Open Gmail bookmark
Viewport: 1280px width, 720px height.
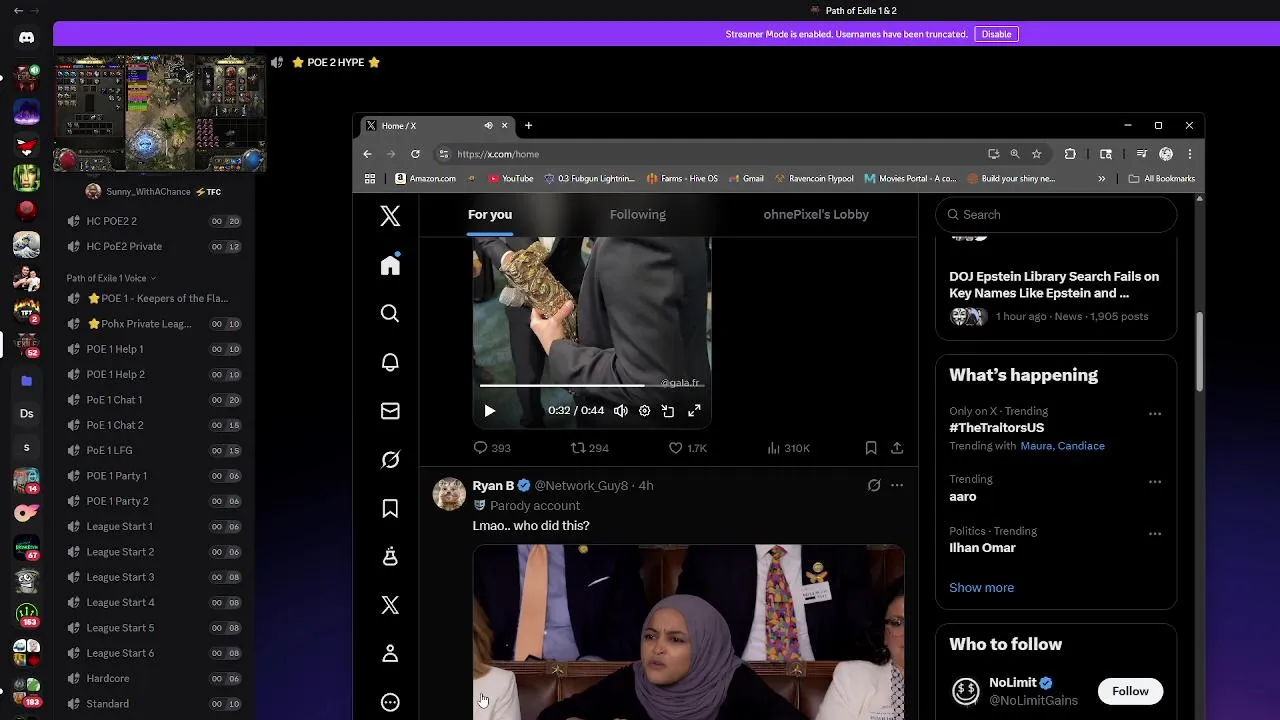click(746, 179)
